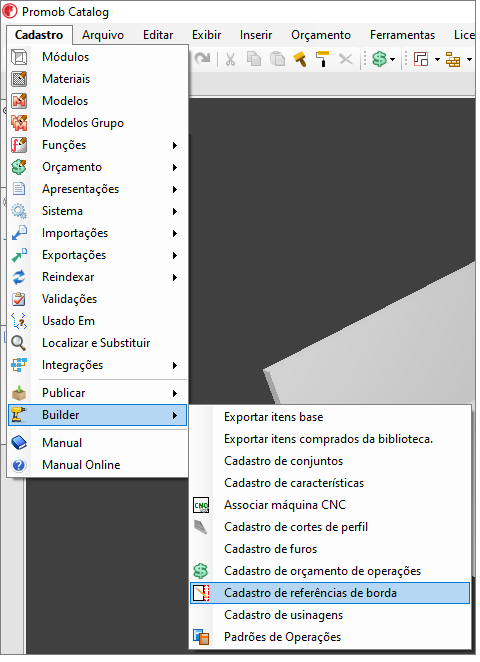The width and height of the screenshot is (480, 662).
Task: Click the Builder submenu arrow
Action: coord(175,415)
